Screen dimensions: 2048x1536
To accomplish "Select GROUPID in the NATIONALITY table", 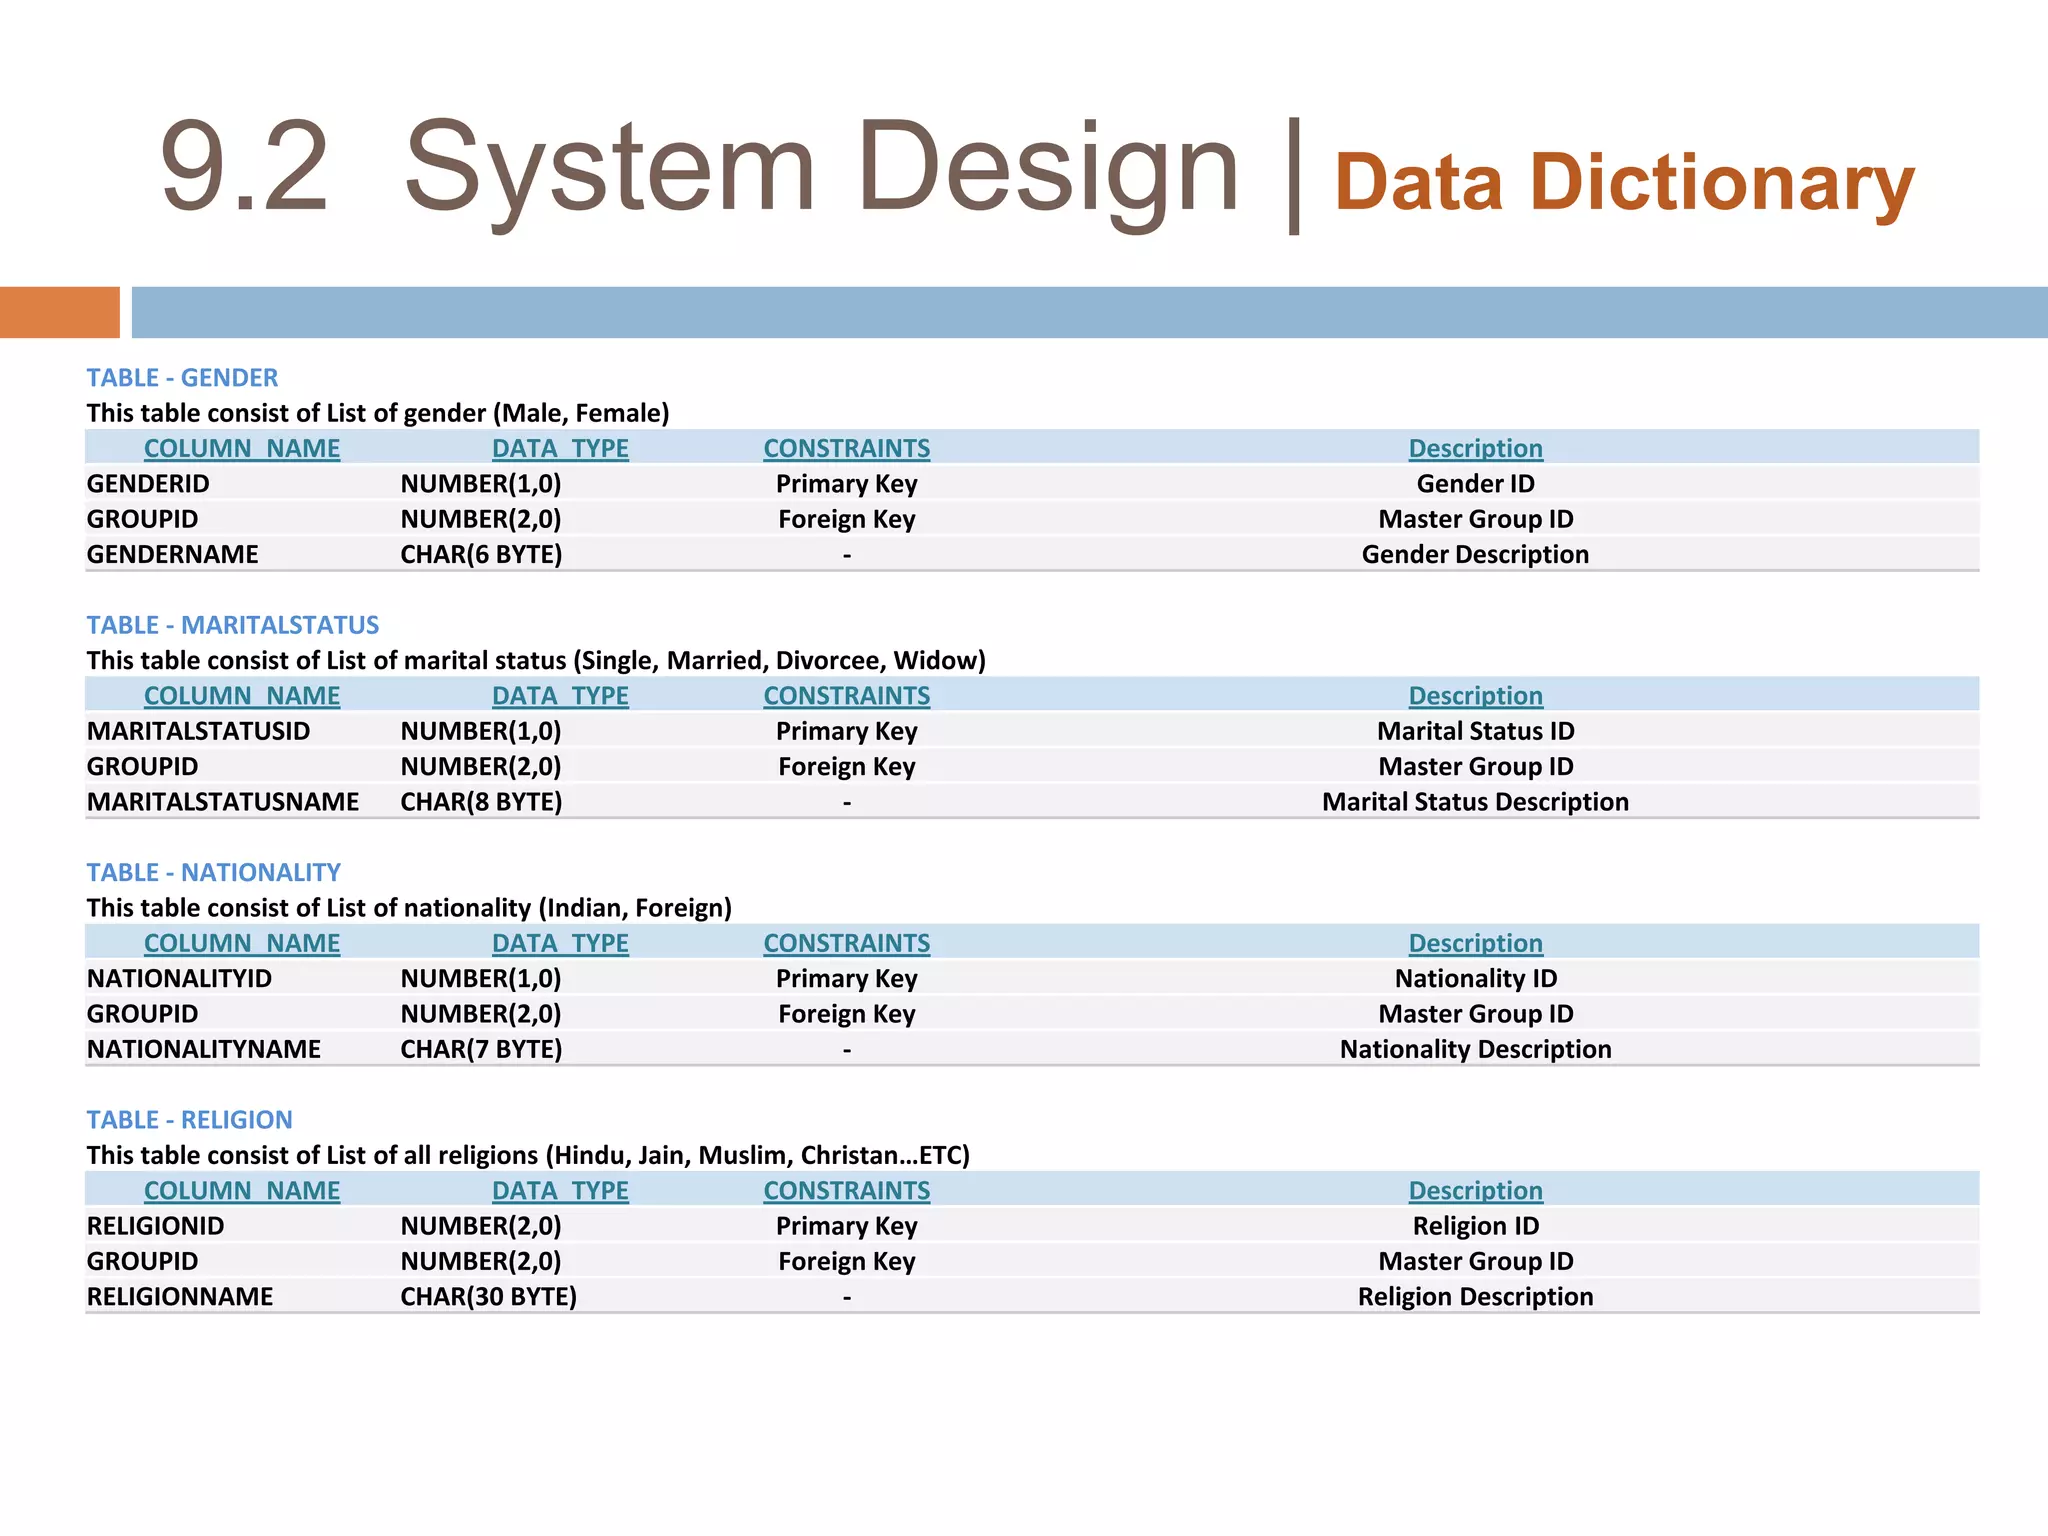I will [142, 1014].
